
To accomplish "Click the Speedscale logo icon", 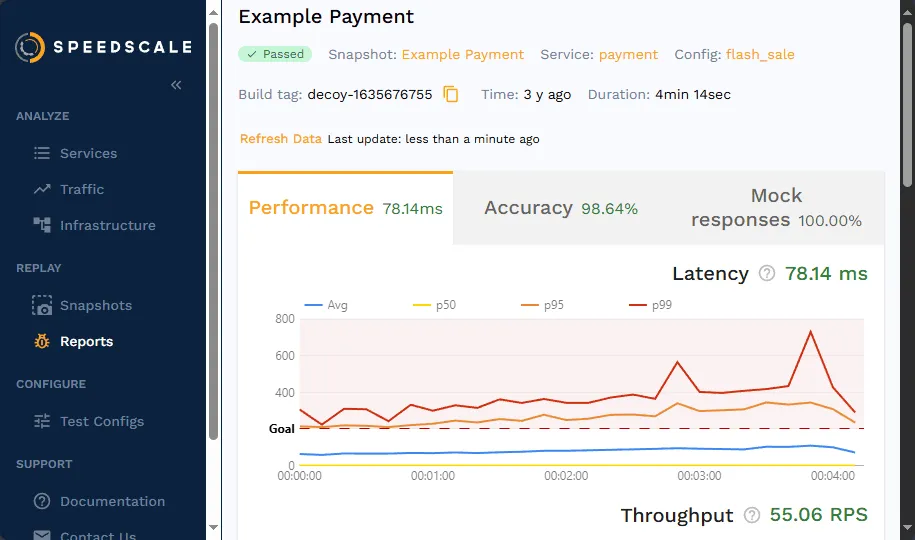I will 30,47.
